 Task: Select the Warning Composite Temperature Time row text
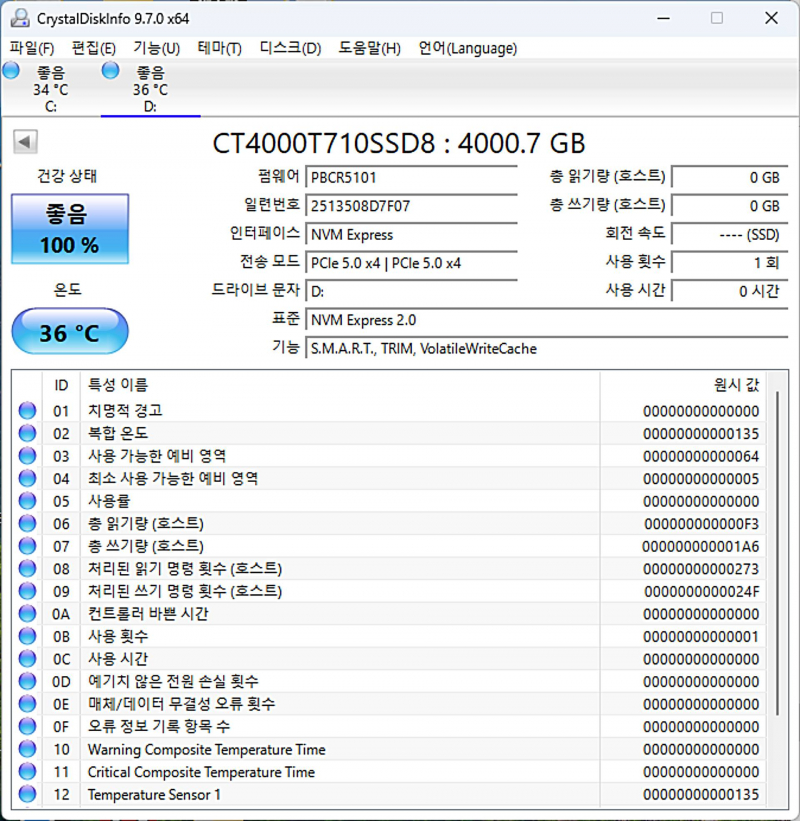click(x=206, y=749)
